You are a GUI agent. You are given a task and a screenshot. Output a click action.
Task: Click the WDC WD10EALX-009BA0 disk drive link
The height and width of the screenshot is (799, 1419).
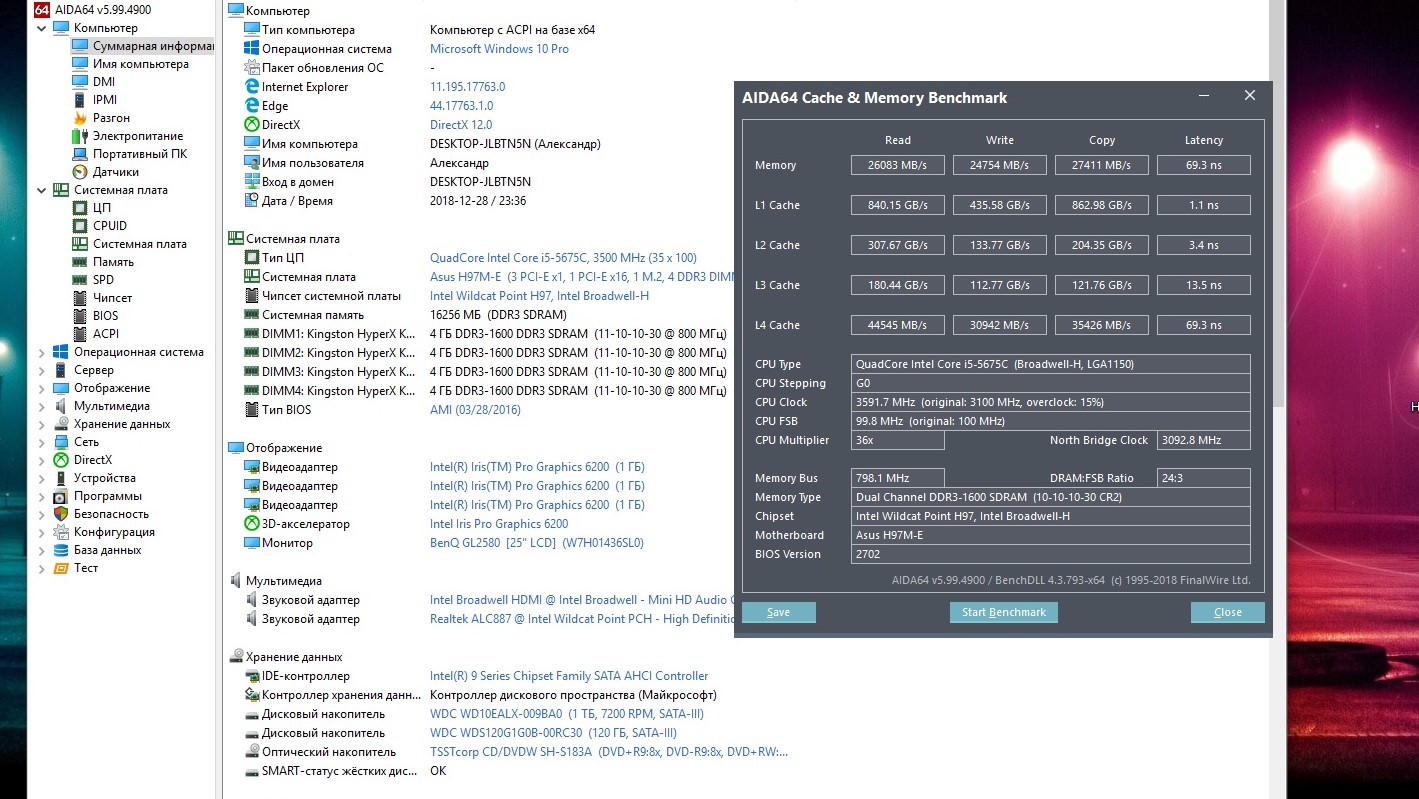(567, 714)
